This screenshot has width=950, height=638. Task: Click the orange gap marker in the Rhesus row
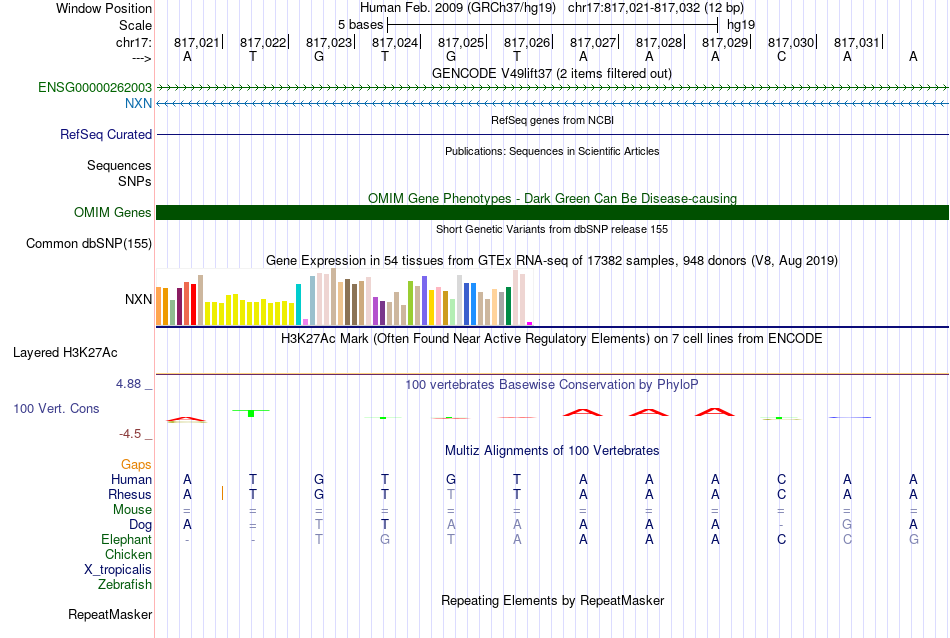click(x=222, y=493)
